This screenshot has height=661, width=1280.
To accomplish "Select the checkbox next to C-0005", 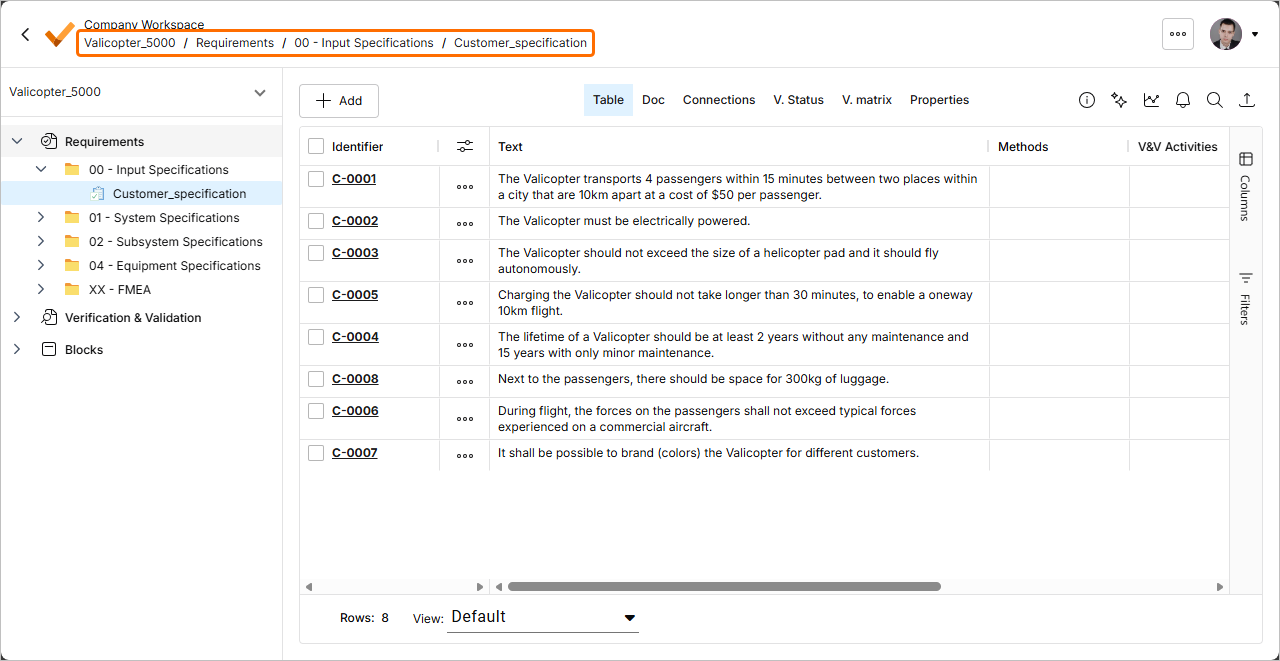I will tap(316, 295).
